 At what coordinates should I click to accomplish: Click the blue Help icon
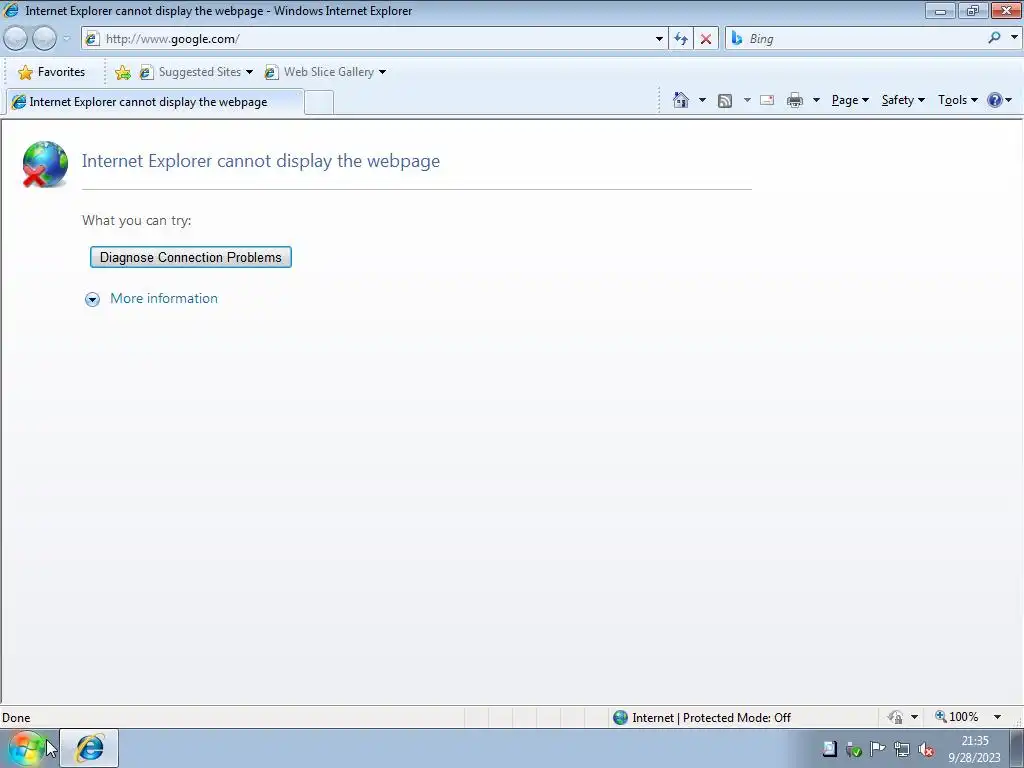pos(994,100)
